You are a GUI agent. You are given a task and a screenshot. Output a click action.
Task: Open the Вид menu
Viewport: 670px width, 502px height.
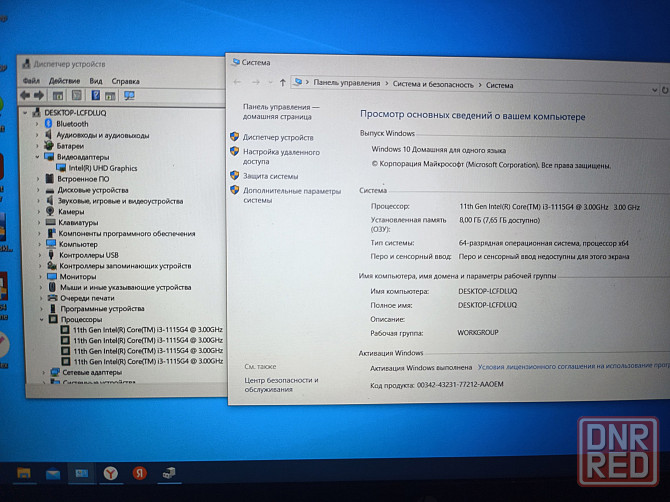(96, 81)
